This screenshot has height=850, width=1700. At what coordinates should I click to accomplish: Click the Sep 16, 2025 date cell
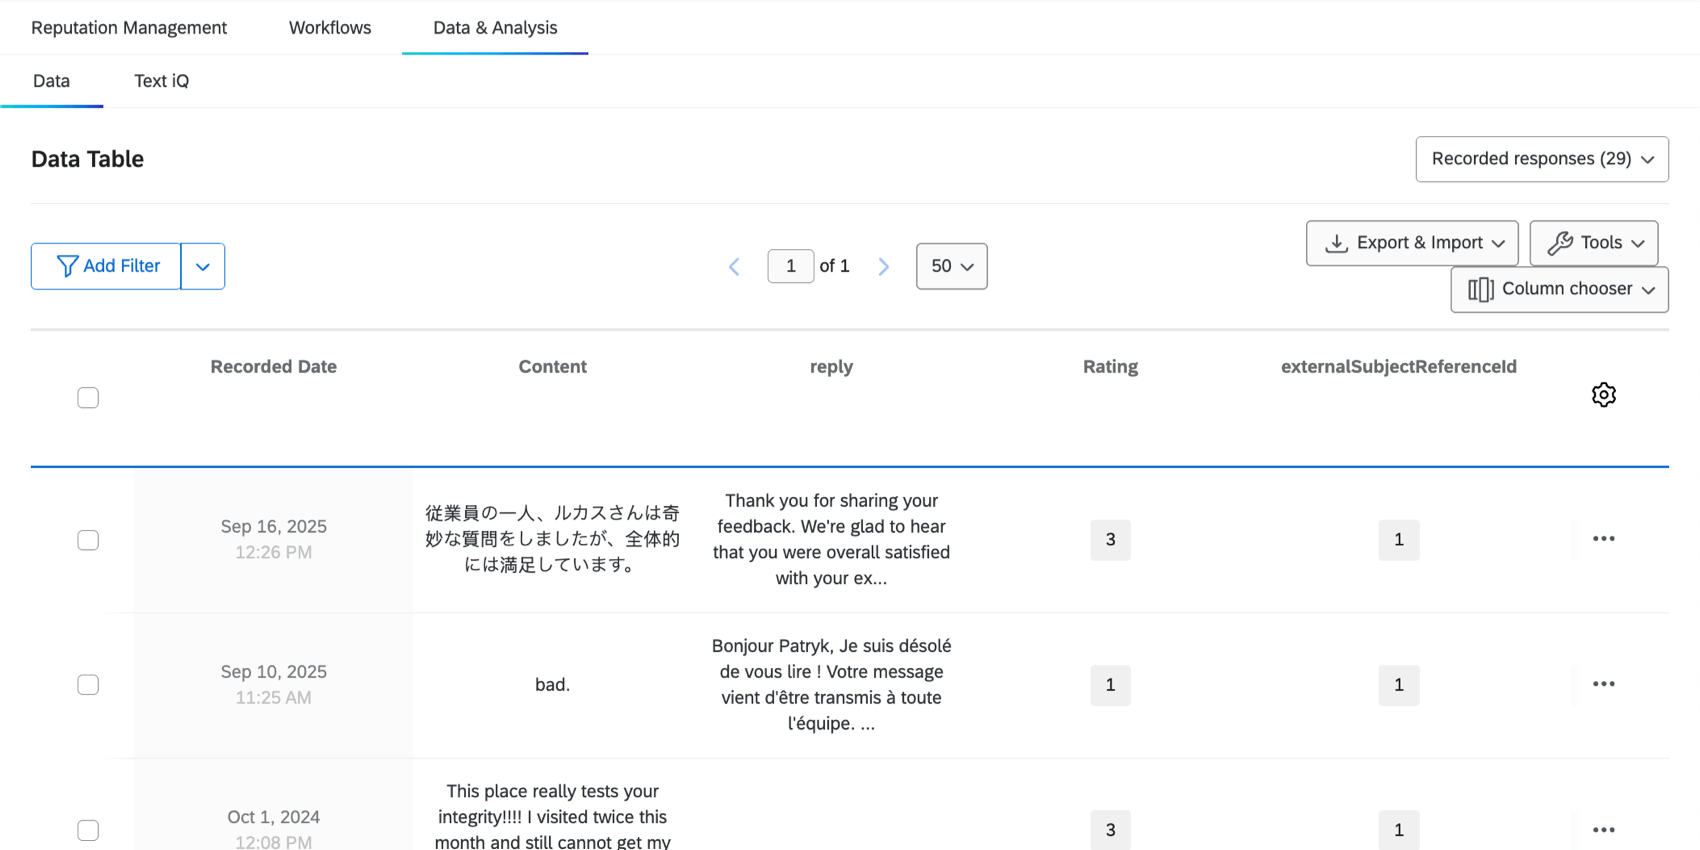[x=273, y=539]
